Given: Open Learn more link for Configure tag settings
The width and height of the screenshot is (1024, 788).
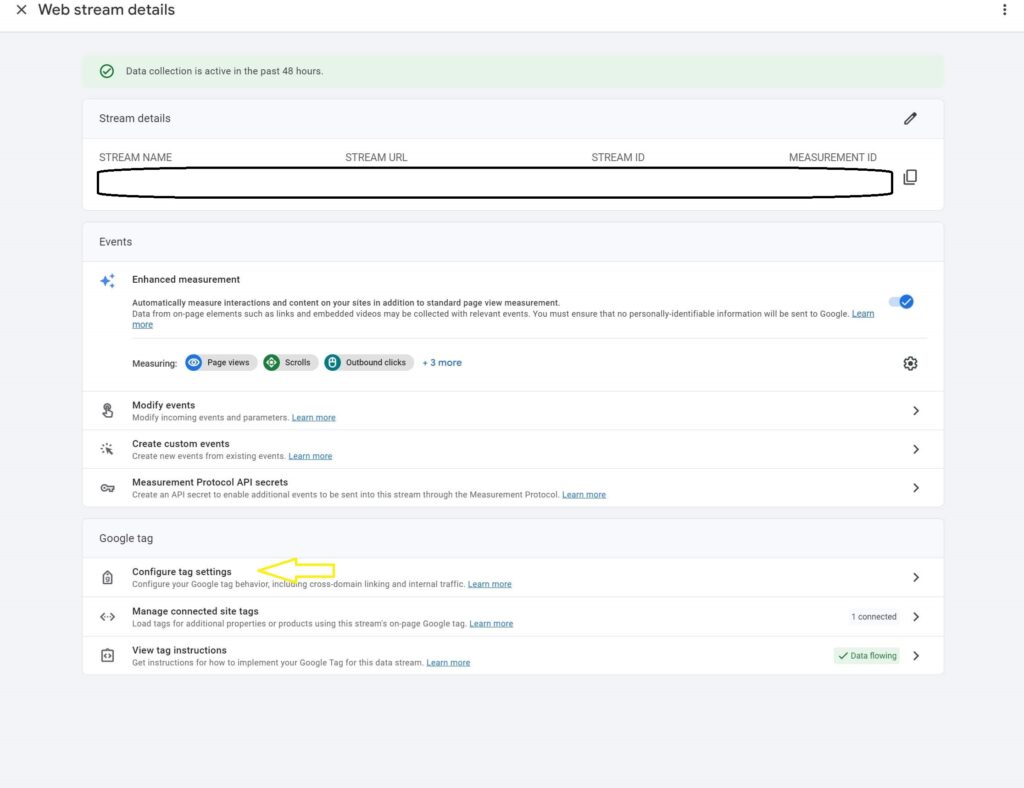Looking at the screenshot, I should [490, 584].
